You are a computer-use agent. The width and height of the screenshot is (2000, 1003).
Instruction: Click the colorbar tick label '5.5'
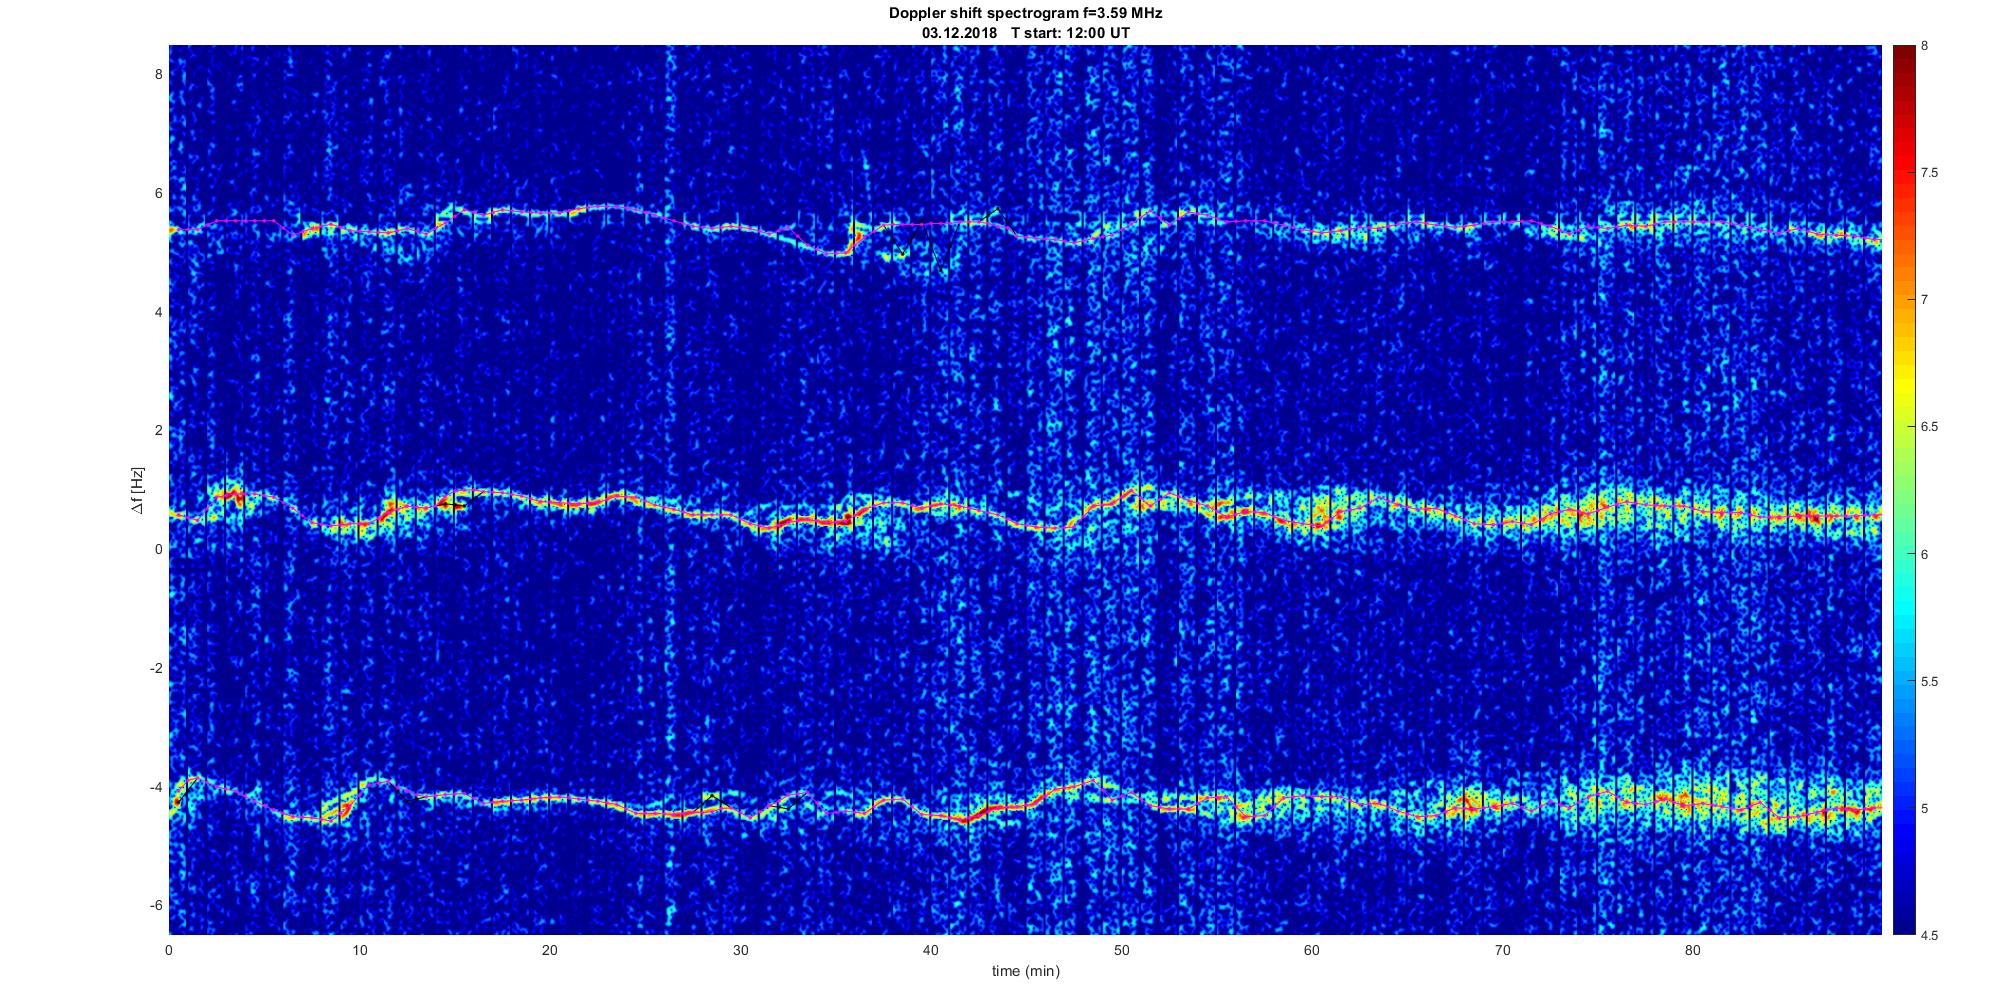click(x=1930, y=681)
